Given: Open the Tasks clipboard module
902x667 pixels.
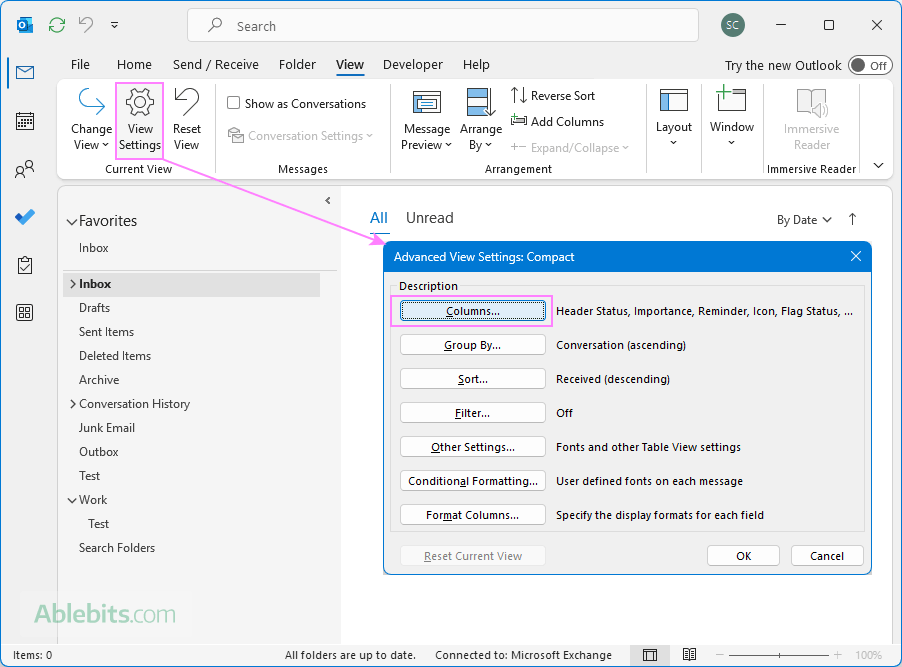Looking at the screenshot, I should (x=25, y=265).
